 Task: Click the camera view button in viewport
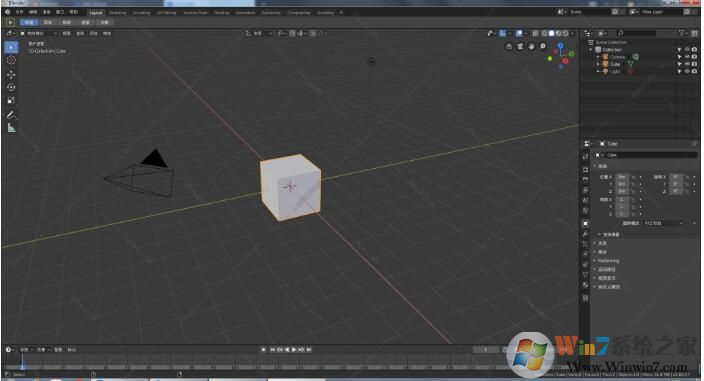coord(520,46)
